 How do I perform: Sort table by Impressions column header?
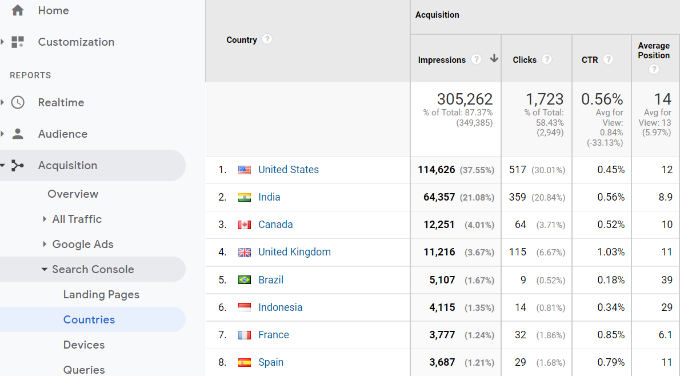click(x=441, y=60)
